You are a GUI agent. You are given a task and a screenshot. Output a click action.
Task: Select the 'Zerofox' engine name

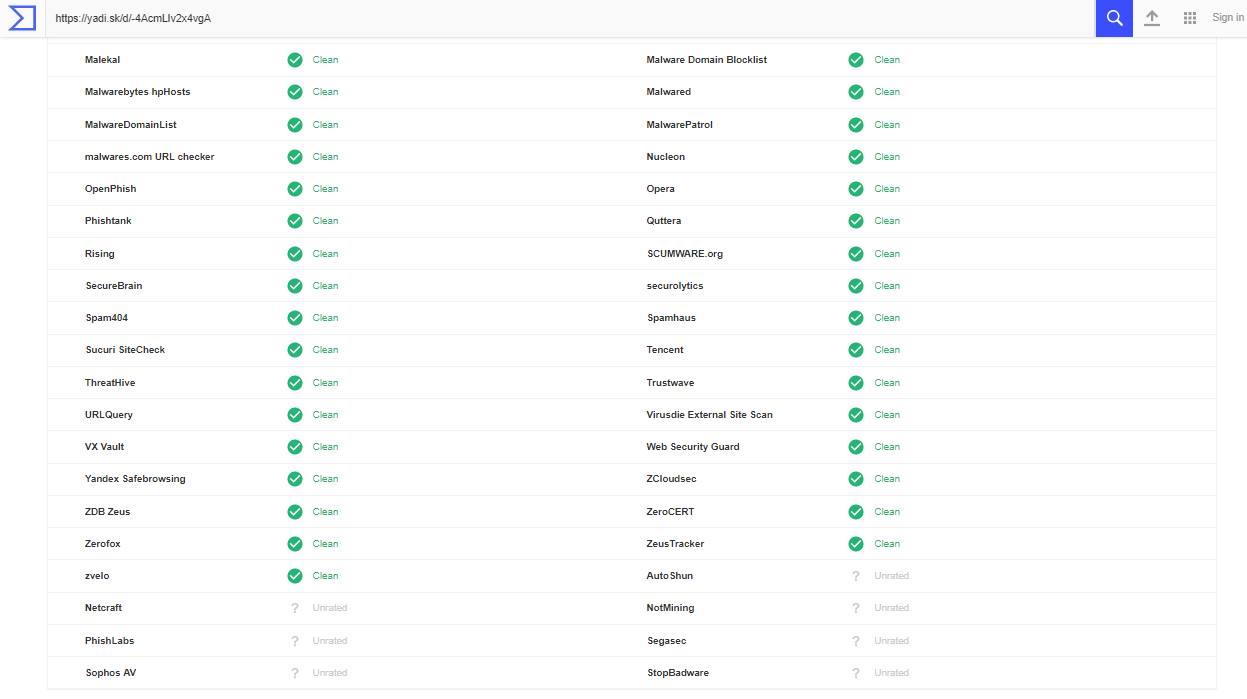pos(103,544)
